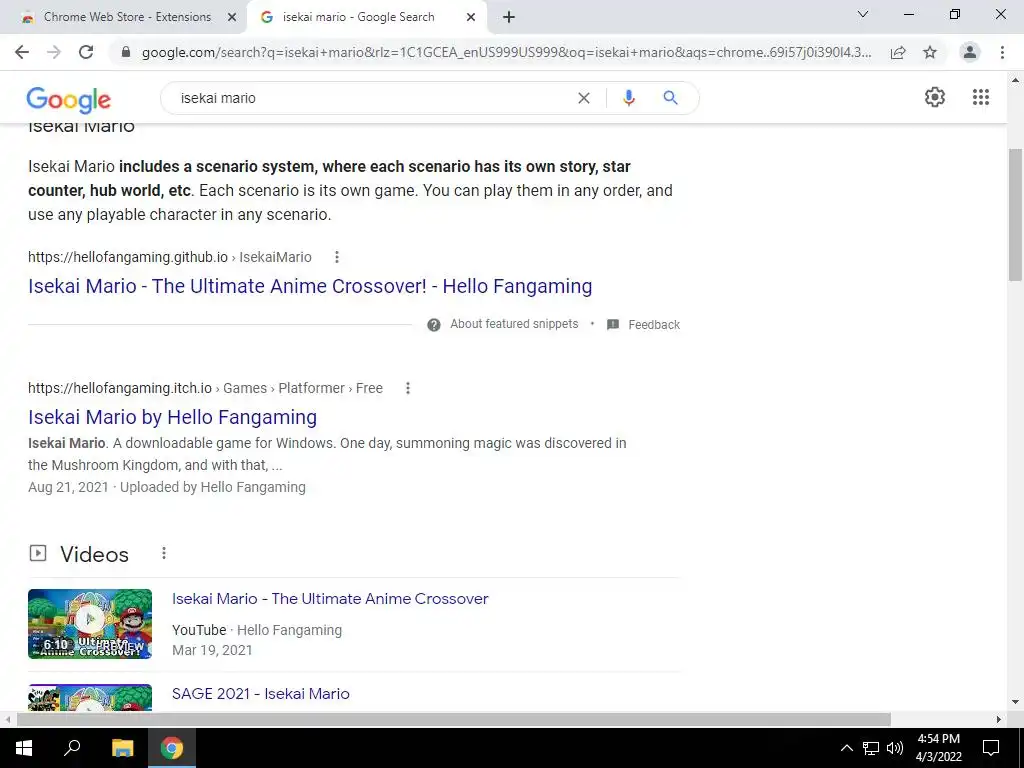Open network status tray icon
Image resolution: width=1024 pixels, height=768 pixels.
[871, 748]
